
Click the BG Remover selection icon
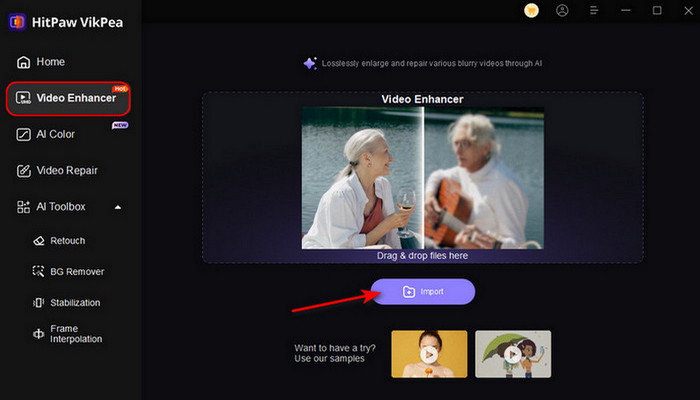[38, 271]
